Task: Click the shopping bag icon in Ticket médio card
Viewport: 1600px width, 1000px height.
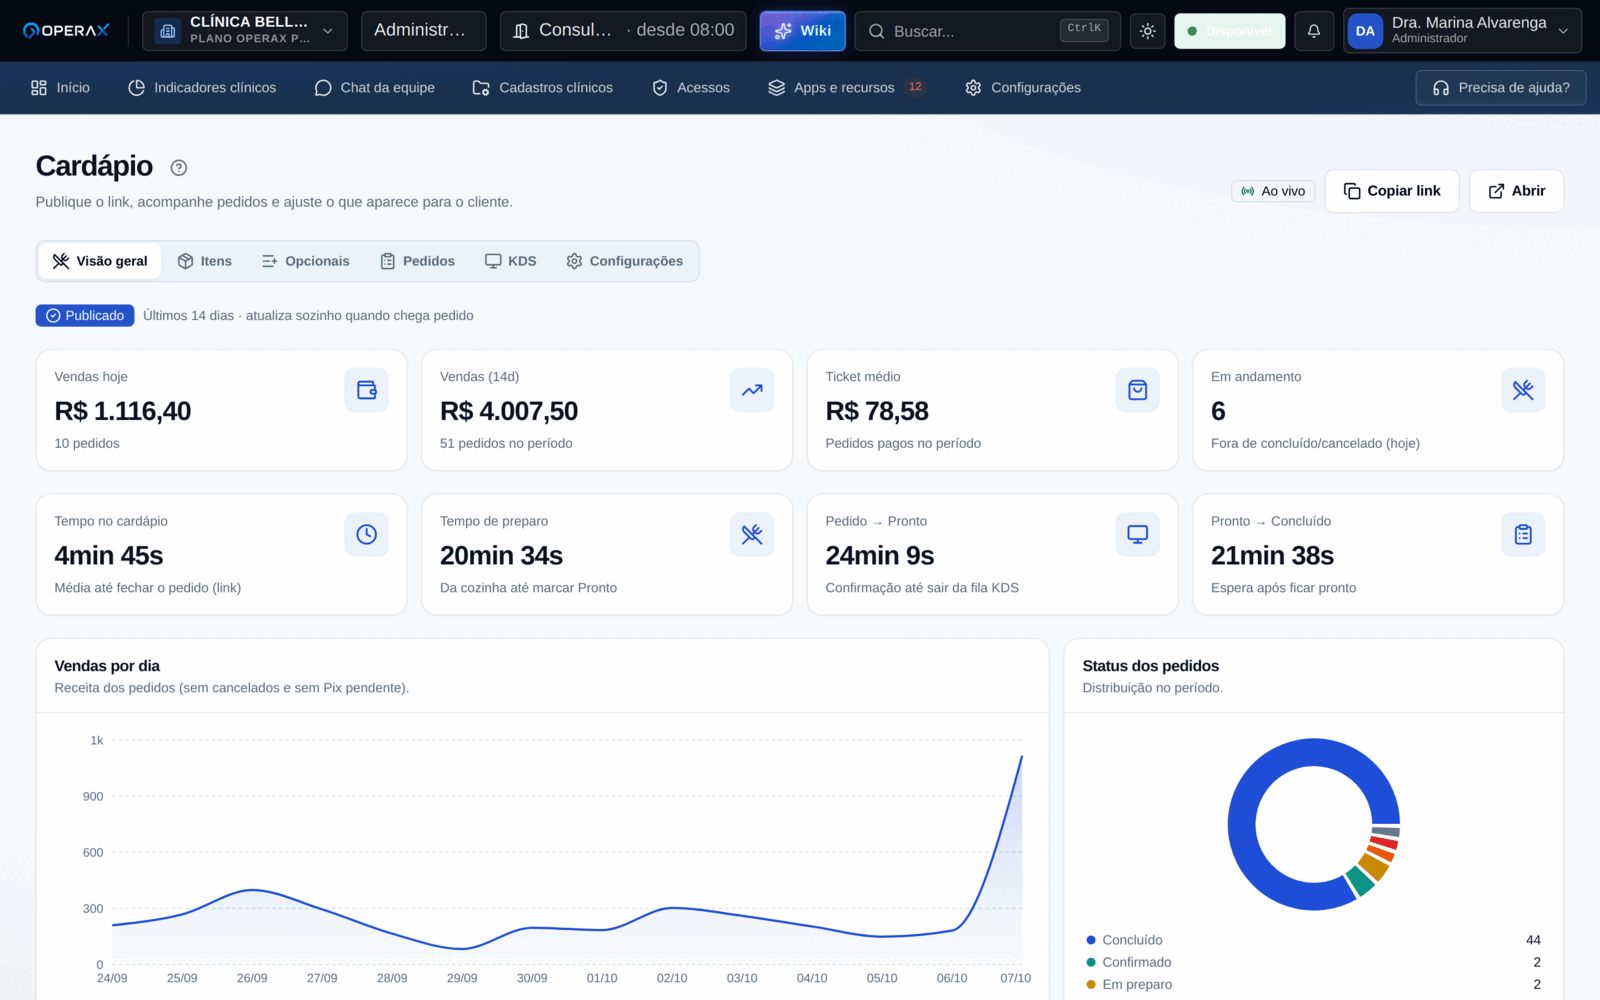Action: [x=1137, y=390]
